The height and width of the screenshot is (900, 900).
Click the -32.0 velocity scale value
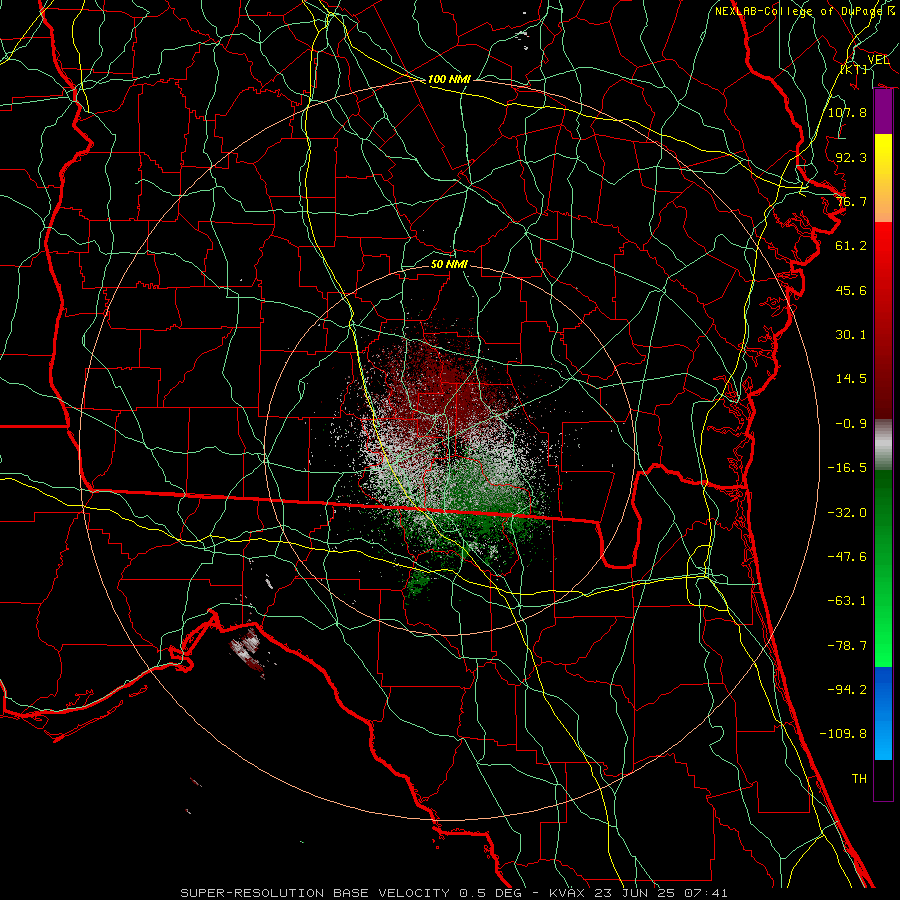pyautogui.click(x=847, y=513)
